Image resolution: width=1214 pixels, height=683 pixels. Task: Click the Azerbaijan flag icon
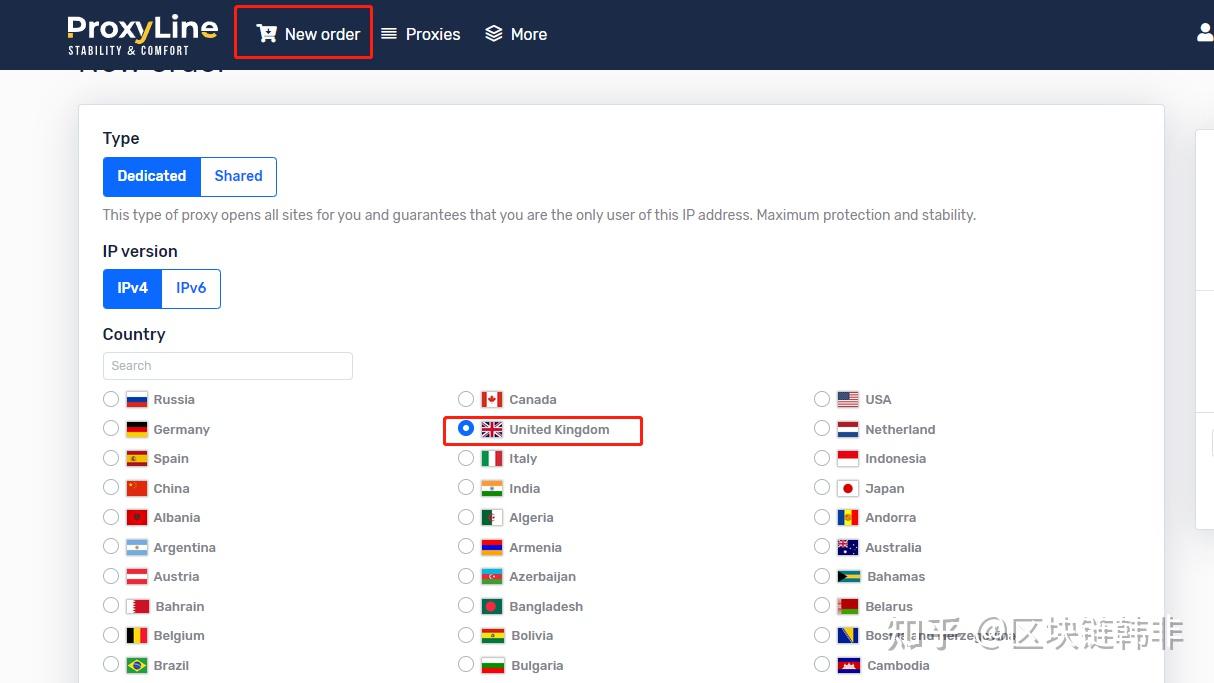(x=492, y=577)
